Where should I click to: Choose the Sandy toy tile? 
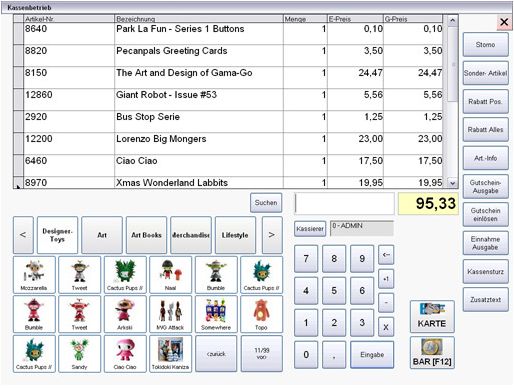click(79, 354)
